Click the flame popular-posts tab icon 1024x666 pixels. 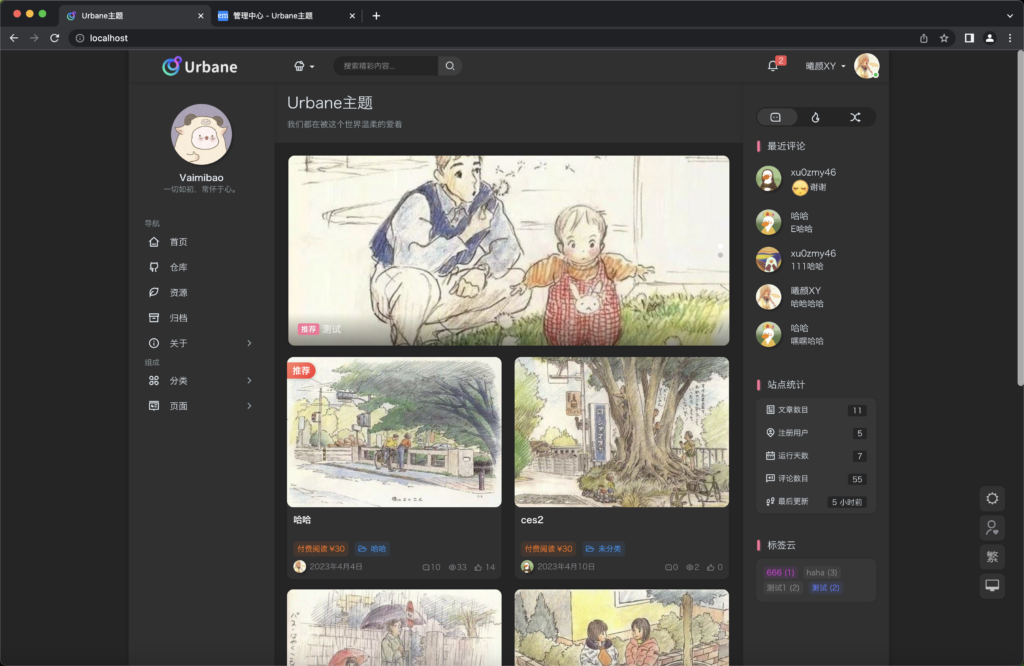click(815, 117)
